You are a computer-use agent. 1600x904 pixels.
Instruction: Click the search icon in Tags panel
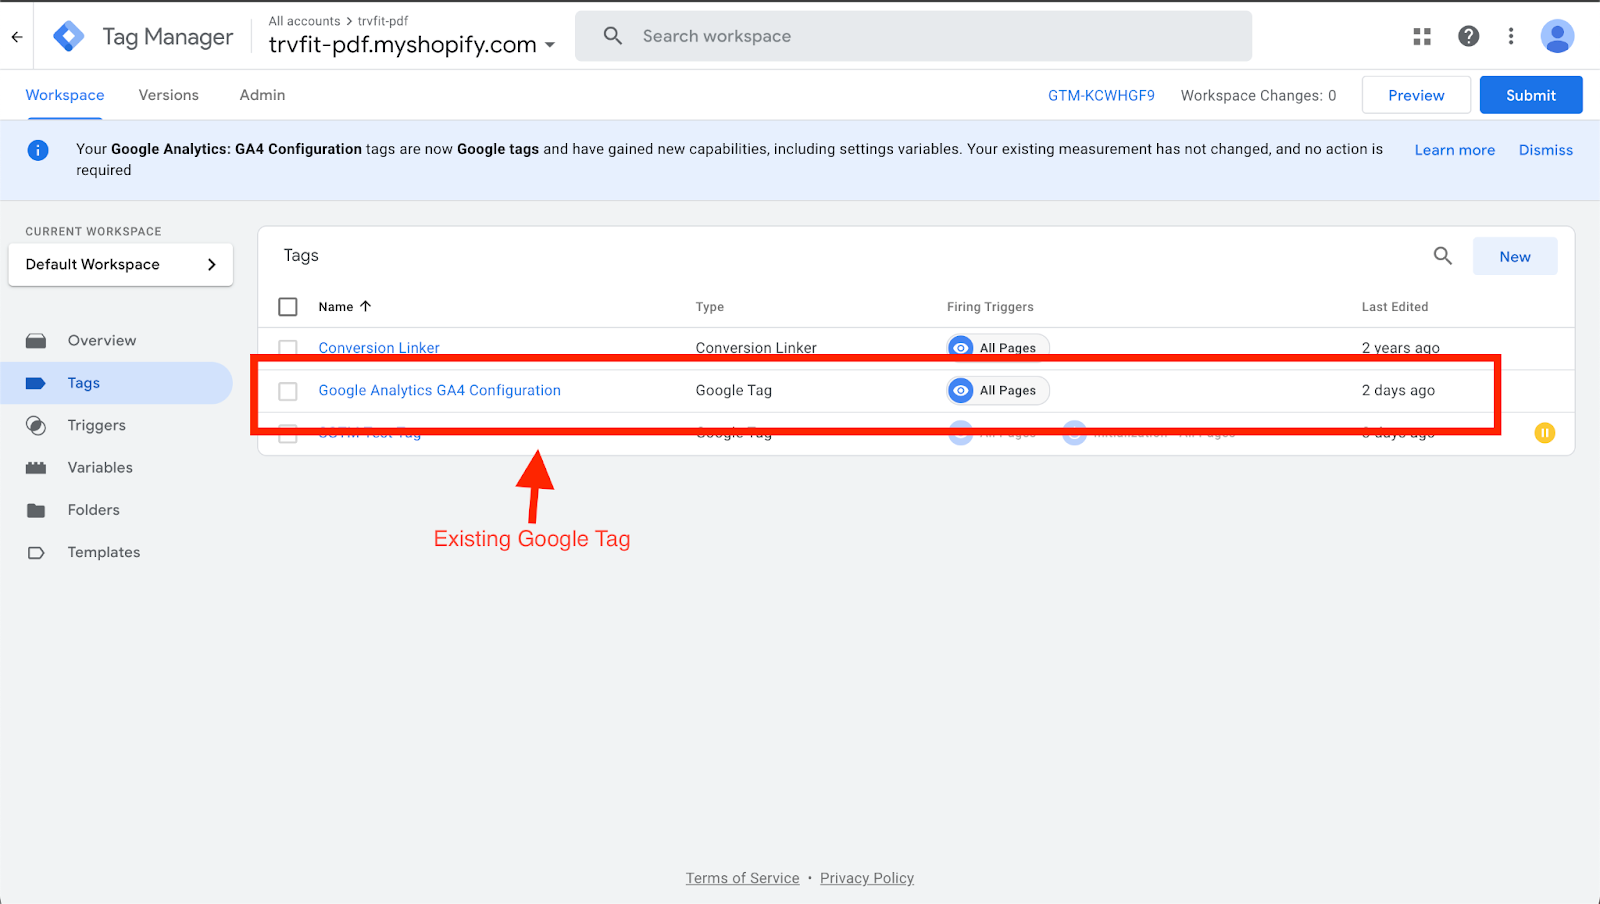coord(1442,256)
